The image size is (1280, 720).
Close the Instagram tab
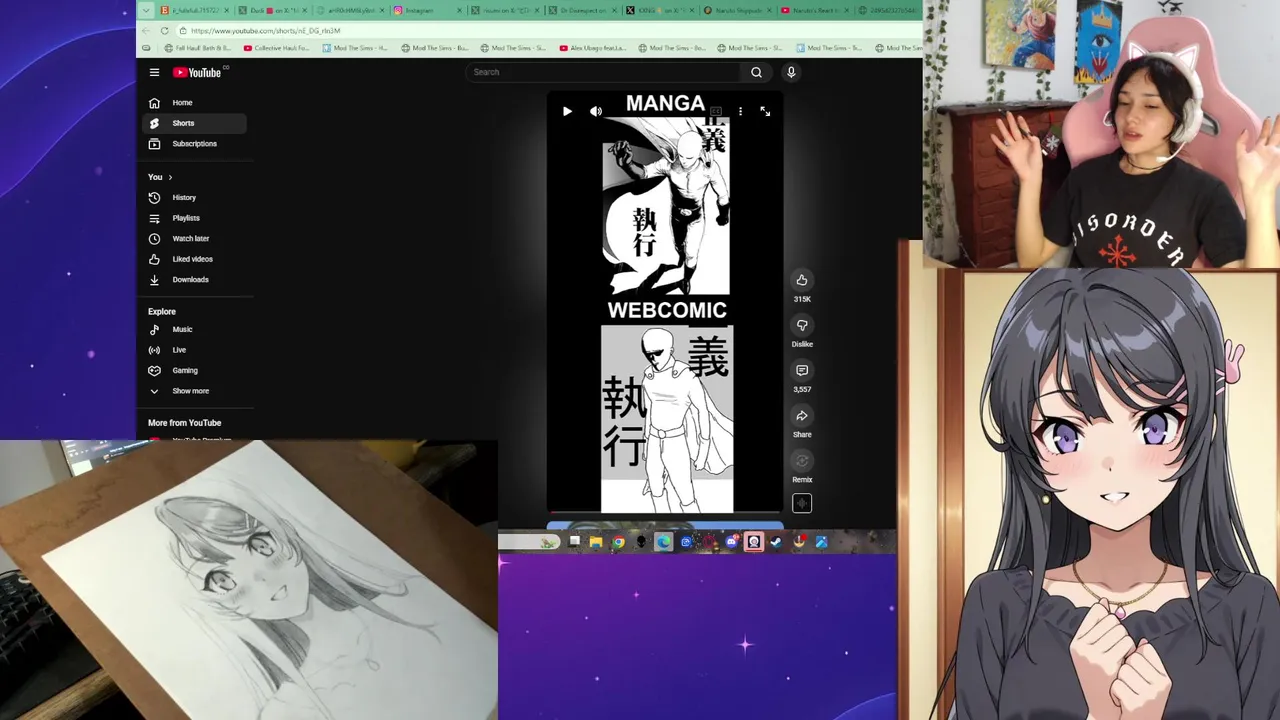459,11
